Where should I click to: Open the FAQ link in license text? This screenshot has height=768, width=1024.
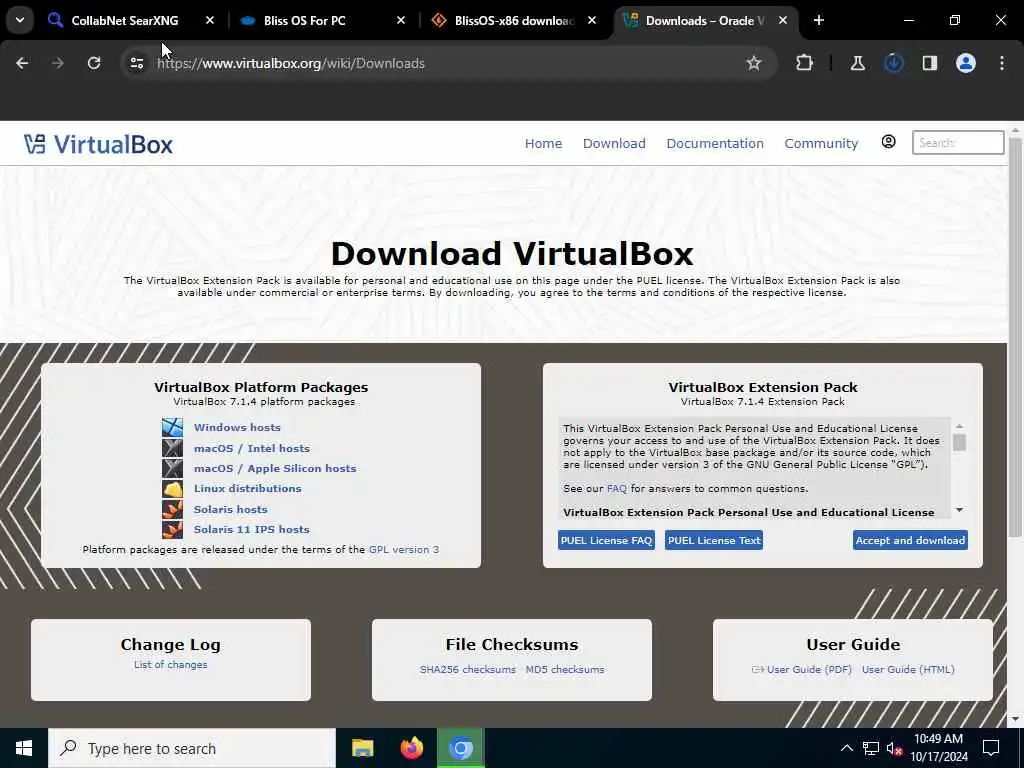point(616,488)
